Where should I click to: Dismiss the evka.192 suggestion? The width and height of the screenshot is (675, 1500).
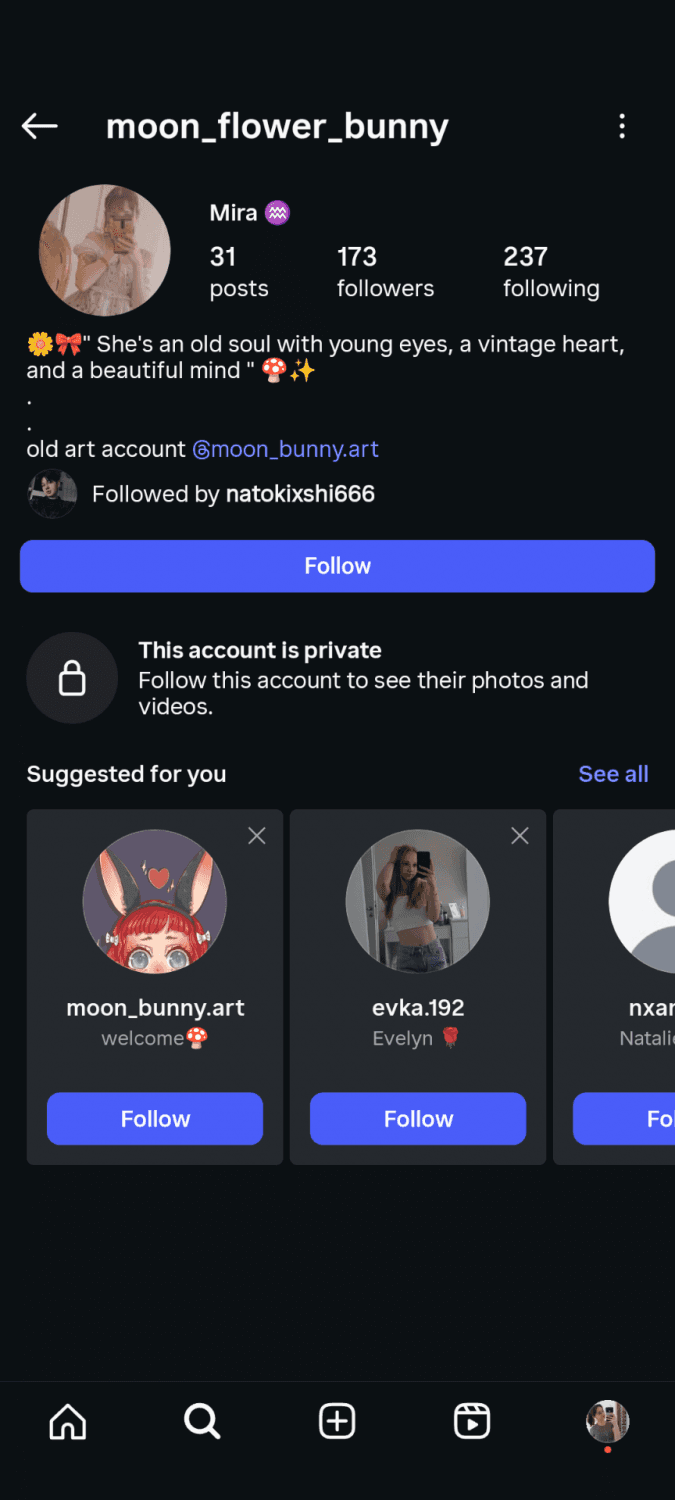coord(520,836)
